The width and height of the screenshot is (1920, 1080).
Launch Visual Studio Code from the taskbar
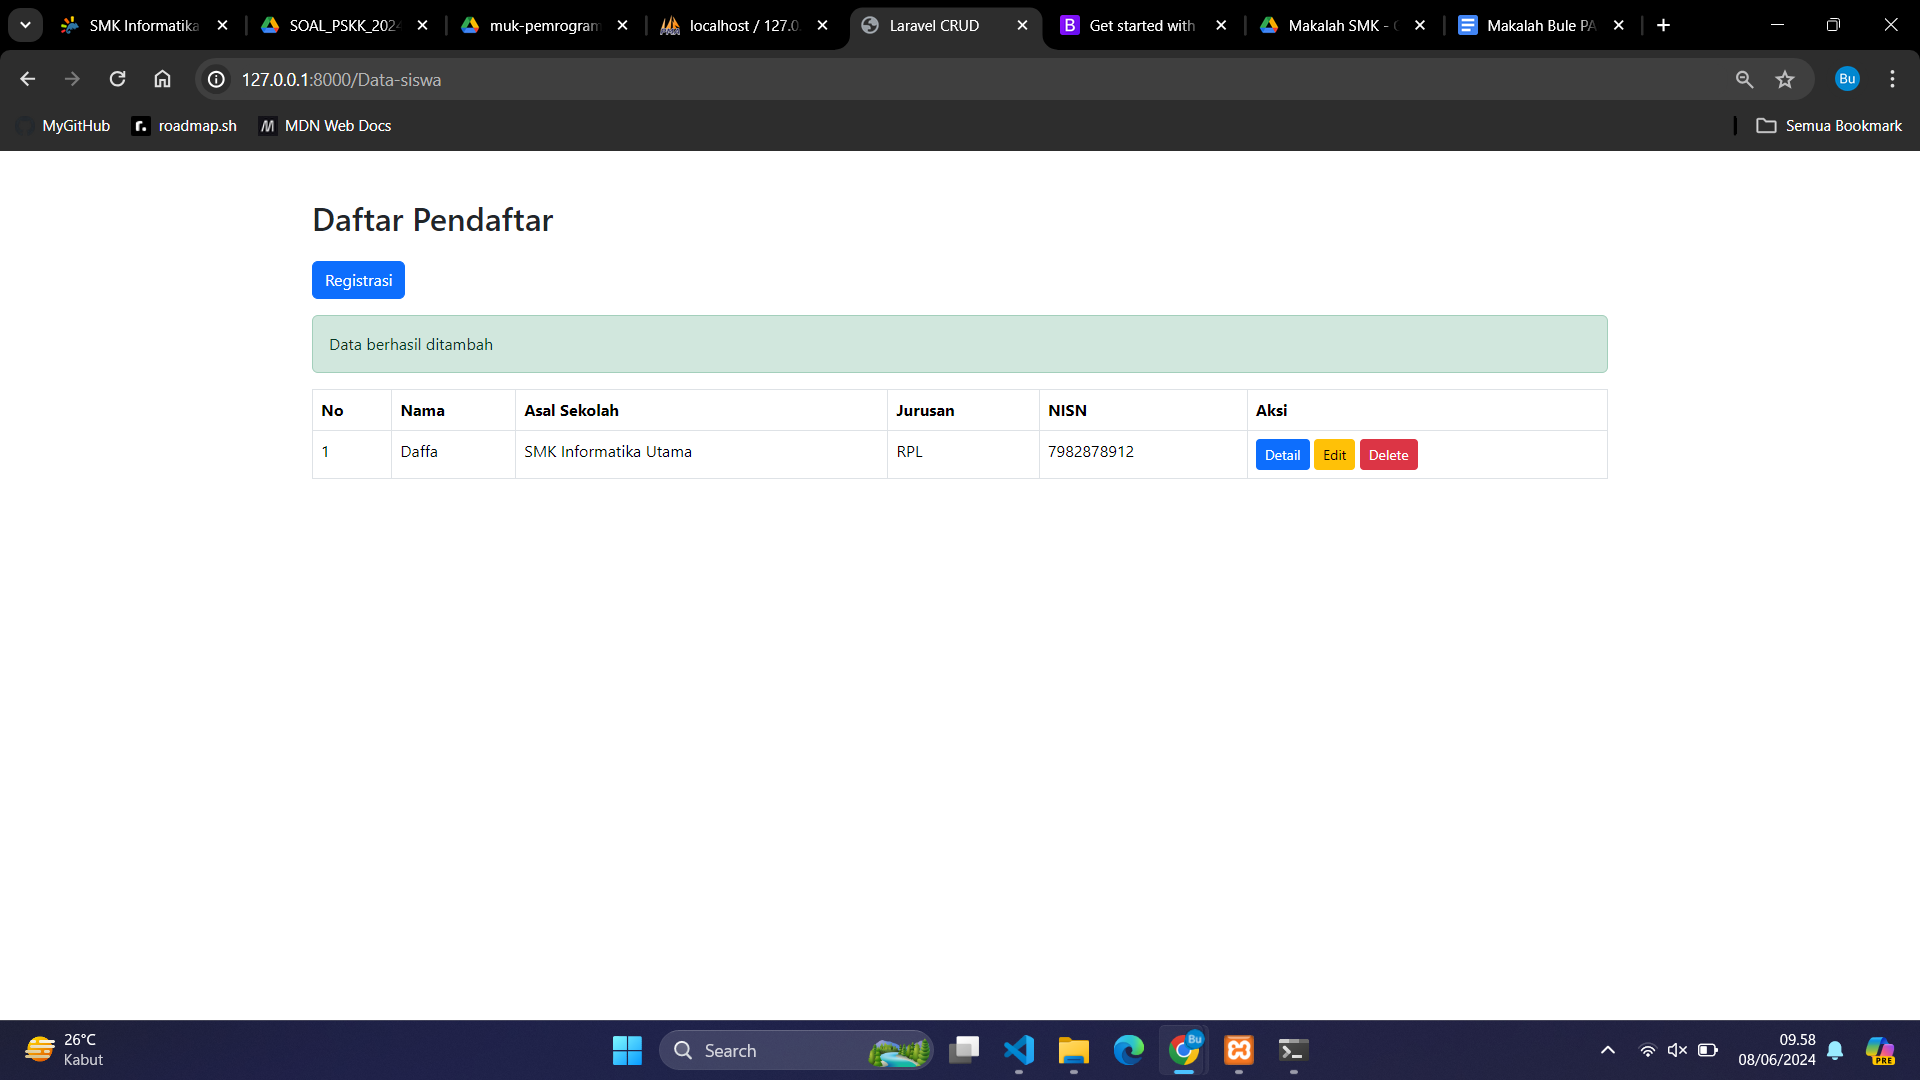1019,1050
